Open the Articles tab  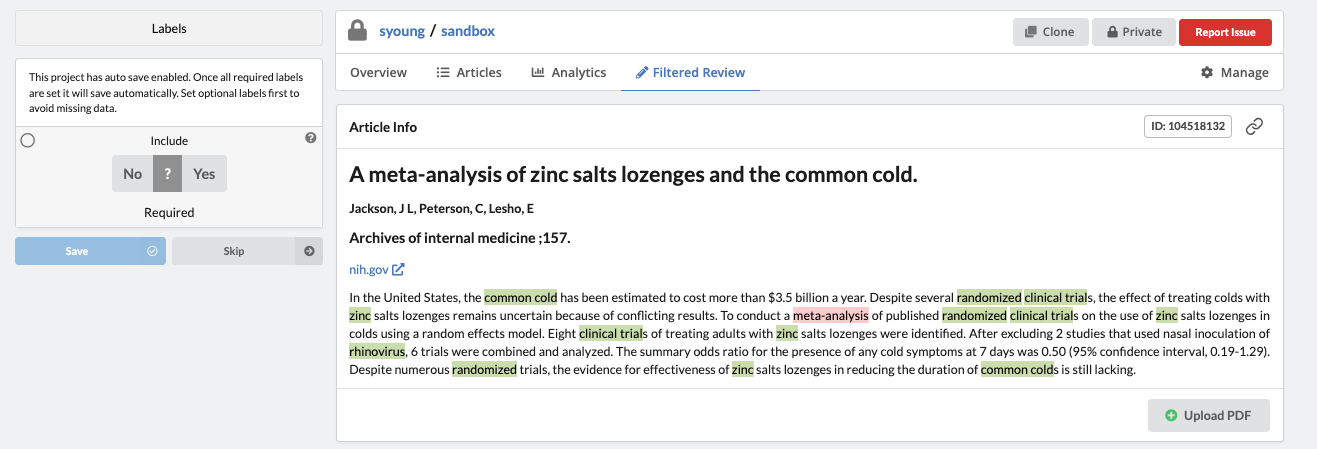coord(469,73)
